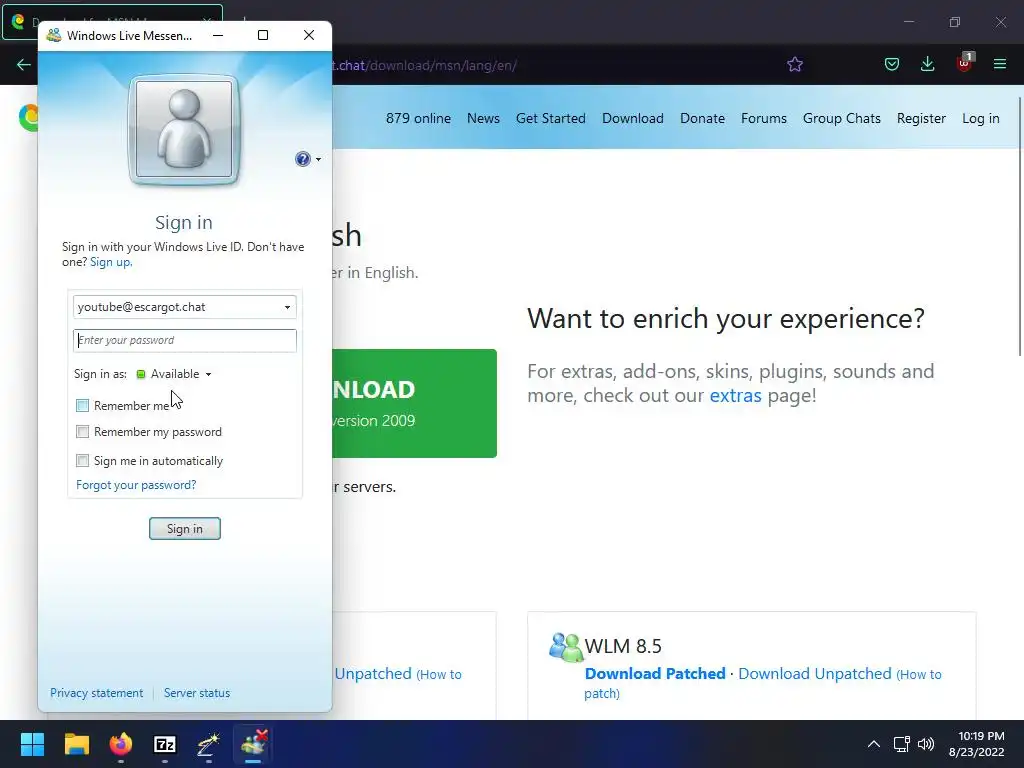Open the Privacy statement link

point(97,693)
